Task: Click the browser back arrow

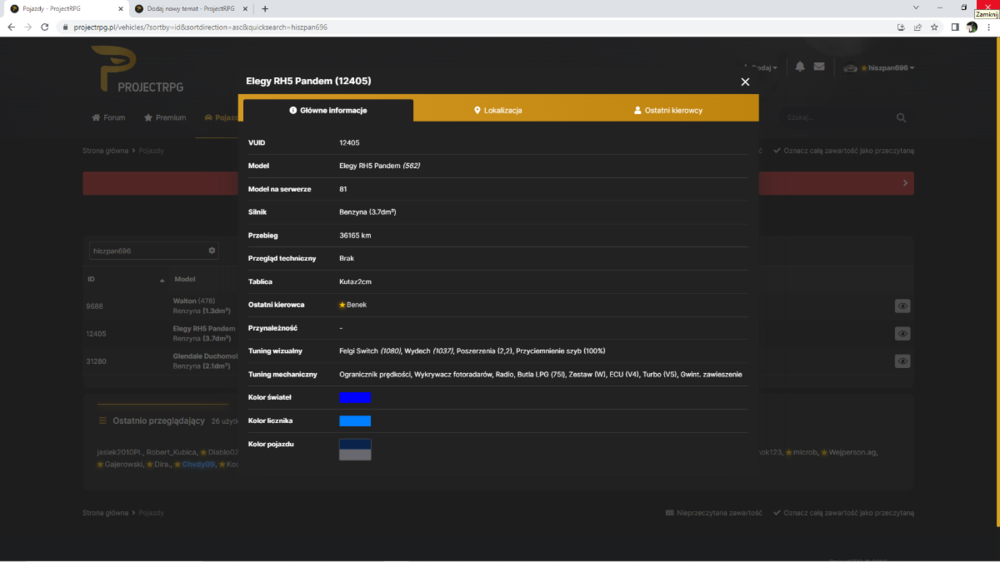Action: click(11, 27)
